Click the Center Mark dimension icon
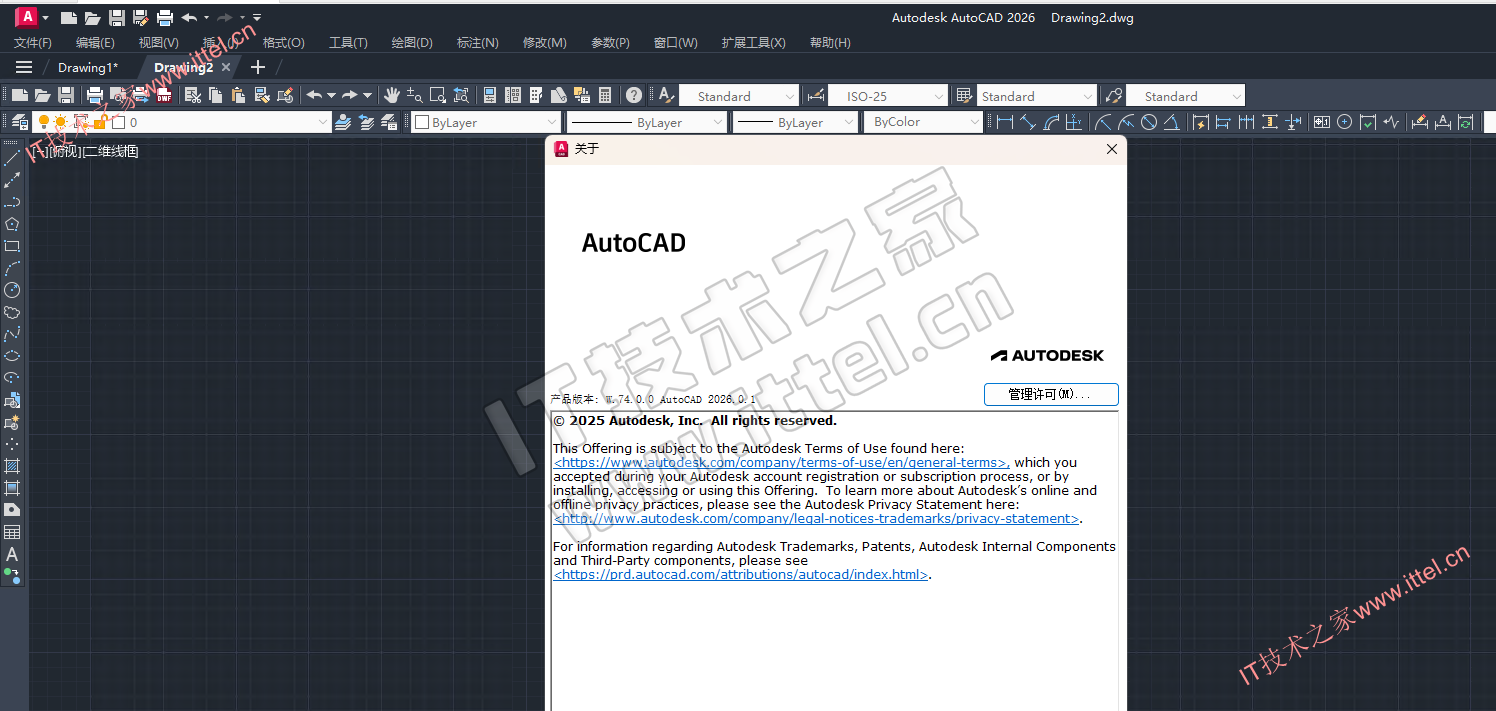This screenshot has height=711, width=1496. click(x=1344, y=122)
